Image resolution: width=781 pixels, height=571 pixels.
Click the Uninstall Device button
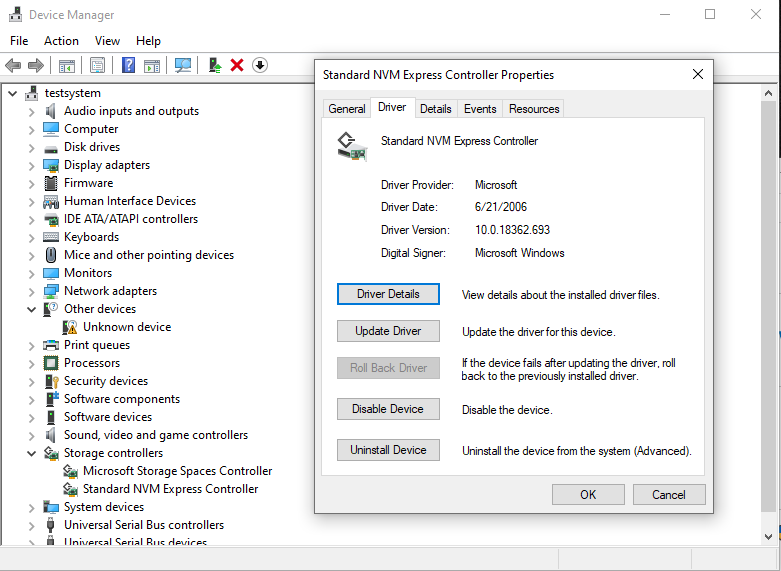pyautogui.click(x=388, y=450)
